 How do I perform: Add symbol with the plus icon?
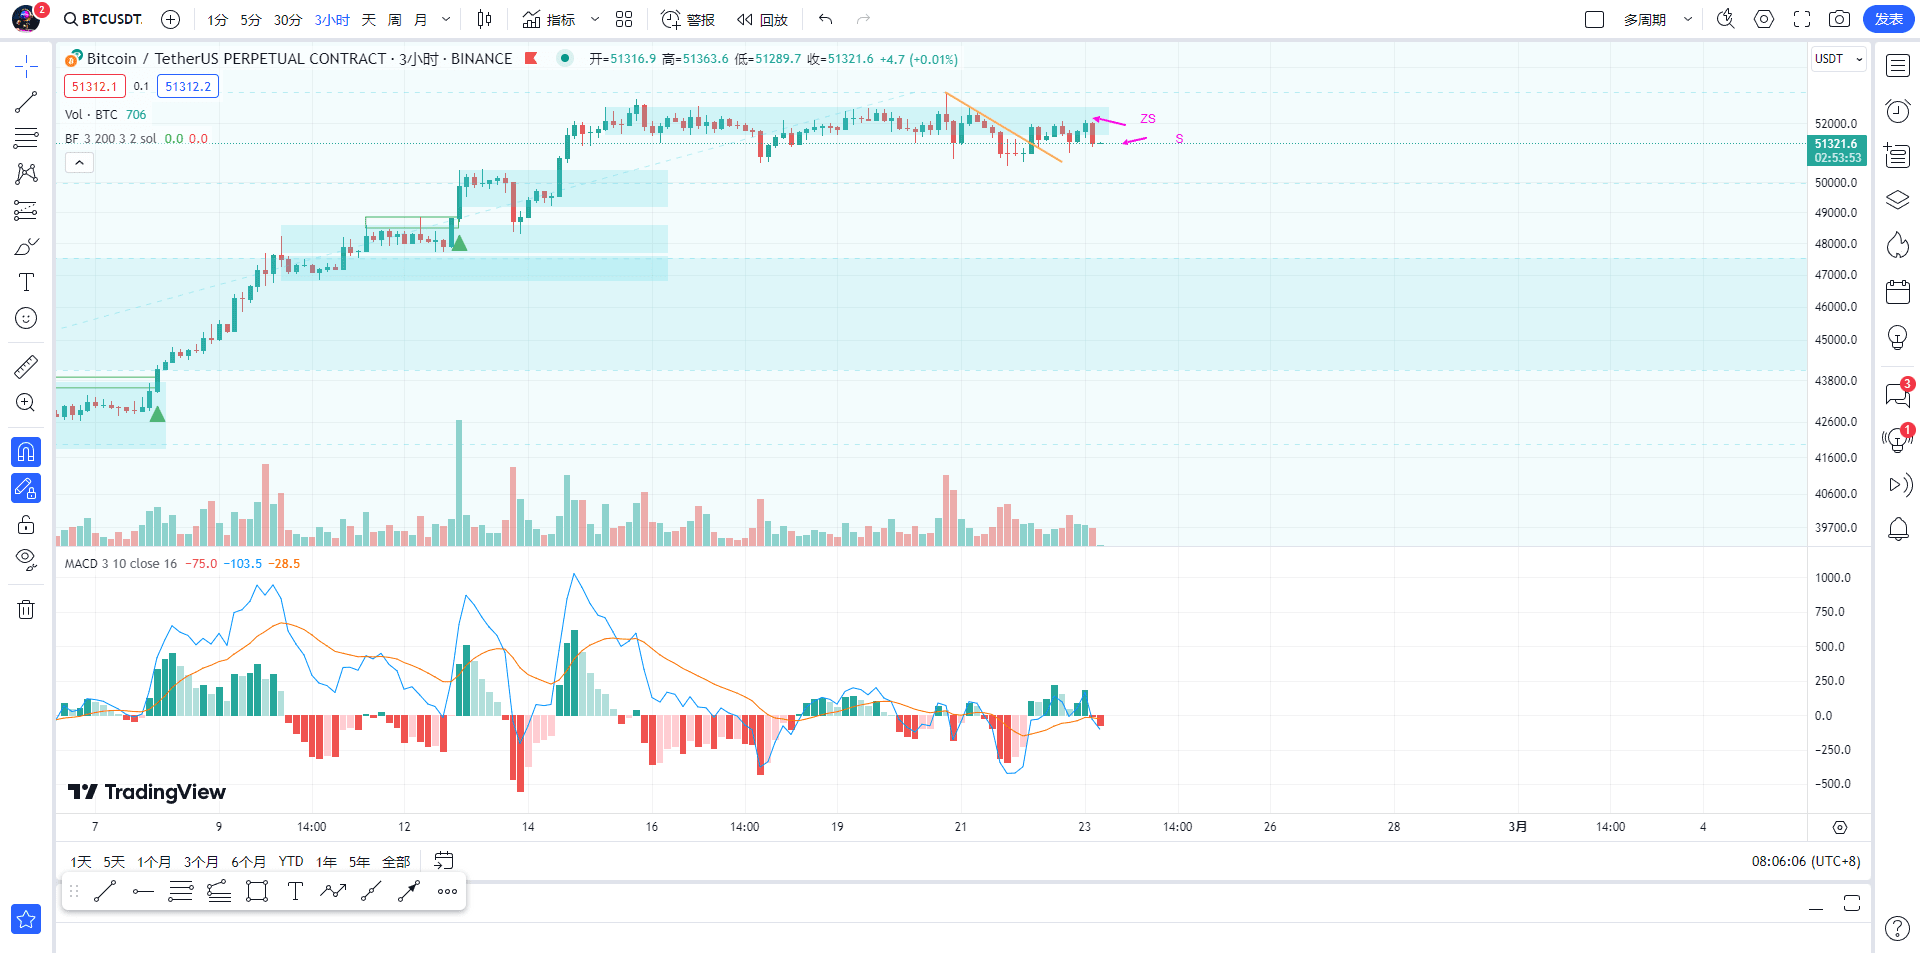click(171, 19)
